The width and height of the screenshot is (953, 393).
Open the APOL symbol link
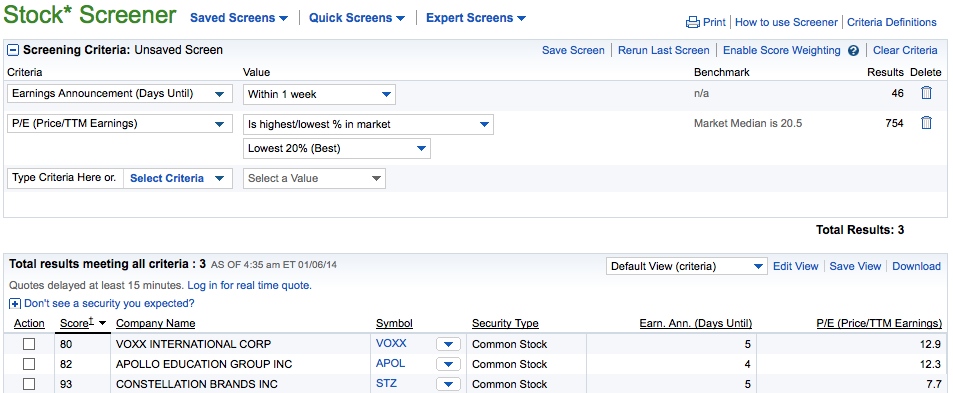pos(390,363)
